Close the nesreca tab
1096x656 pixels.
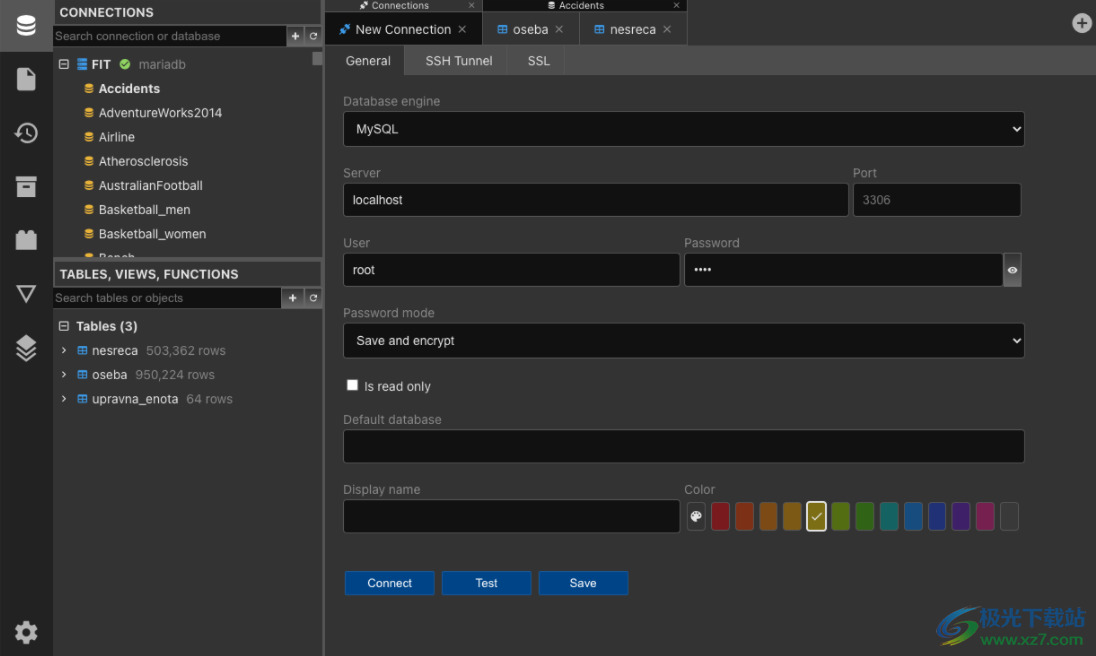tap(667, 29)
